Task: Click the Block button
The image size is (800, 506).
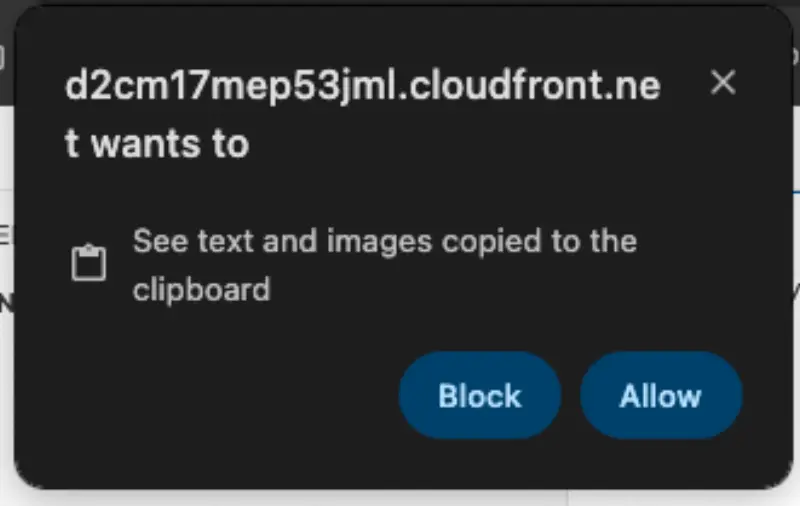Action: tap(480, 395)
